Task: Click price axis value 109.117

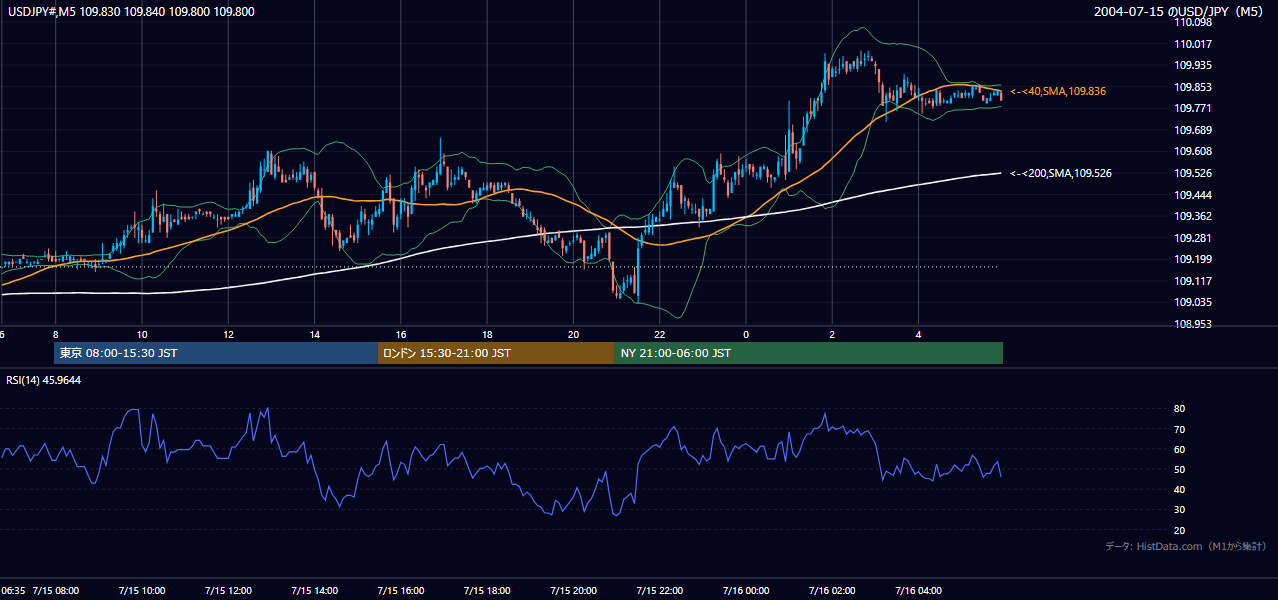Action: (1193, 281)
